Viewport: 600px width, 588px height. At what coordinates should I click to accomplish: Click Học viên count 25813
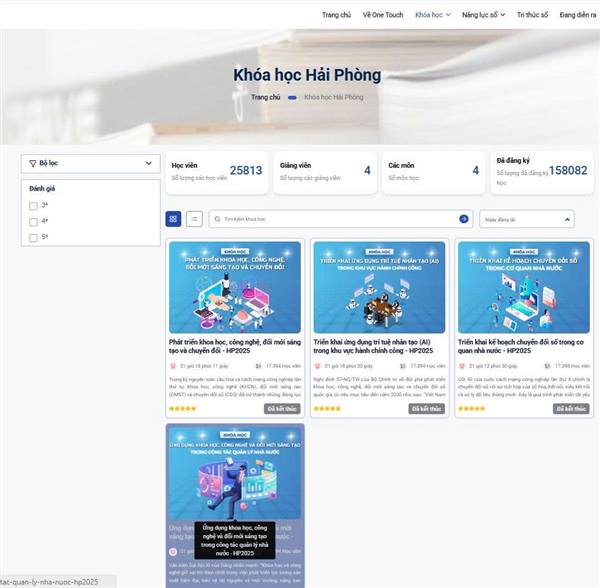point(246,170)
